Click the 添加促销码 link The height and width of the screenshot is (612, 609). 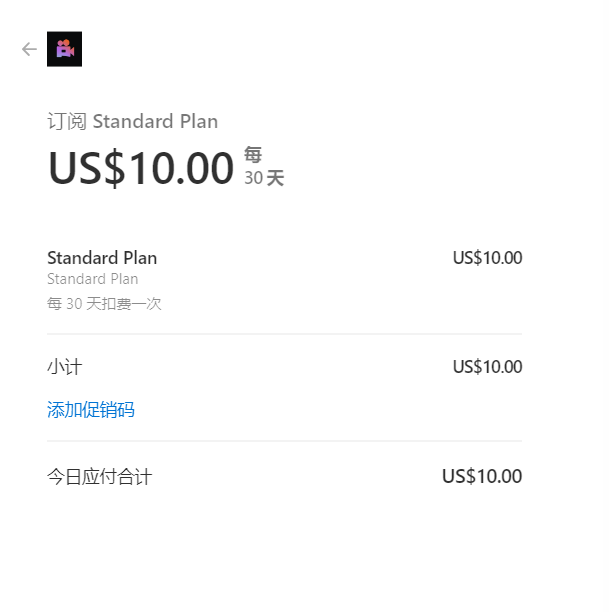pyautogui.click(x=91, y=410)
